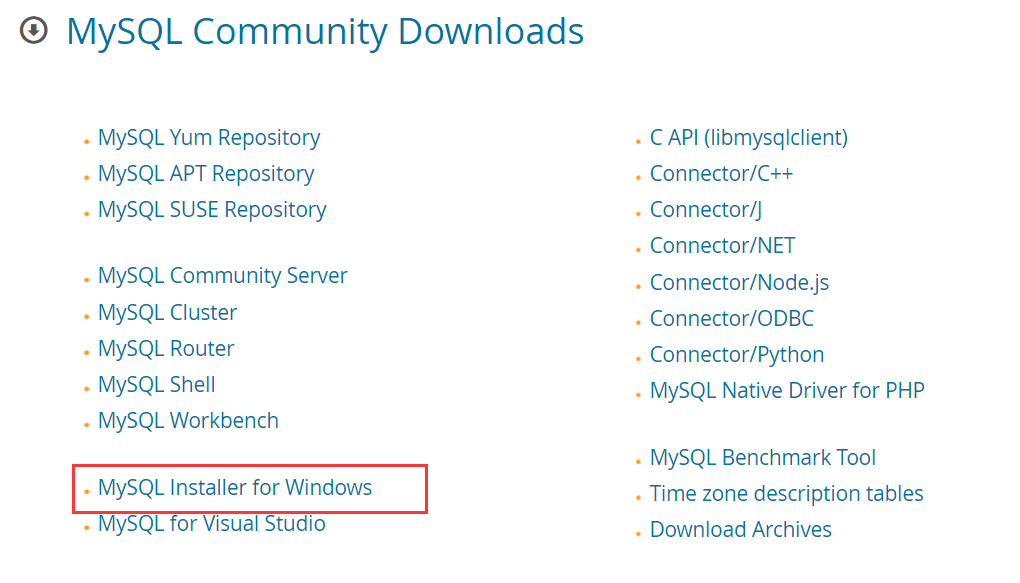Go to MySQL Community Server downloads

[222, 276]
